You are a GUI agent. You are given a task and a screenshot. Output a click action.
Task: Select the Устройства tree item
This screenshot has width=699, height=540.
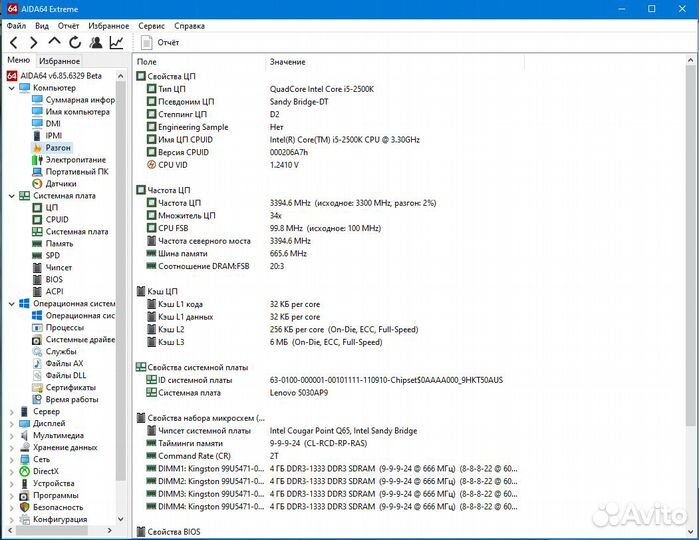coord(47,483)
